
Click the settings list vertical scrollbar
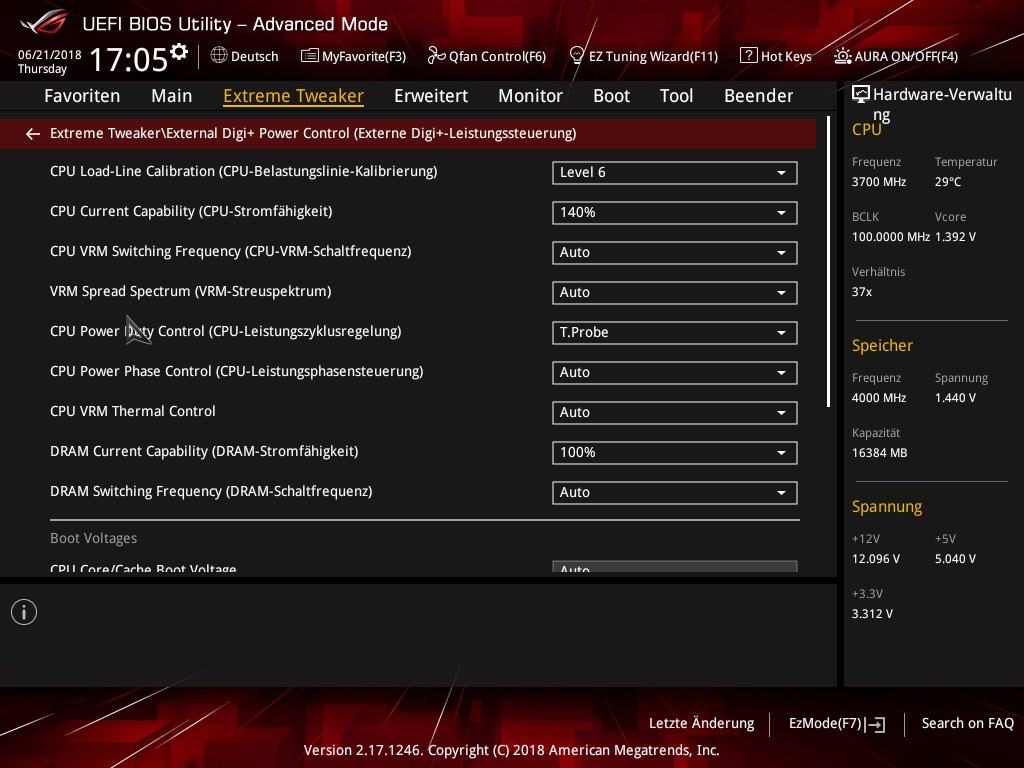coord(828,261)
